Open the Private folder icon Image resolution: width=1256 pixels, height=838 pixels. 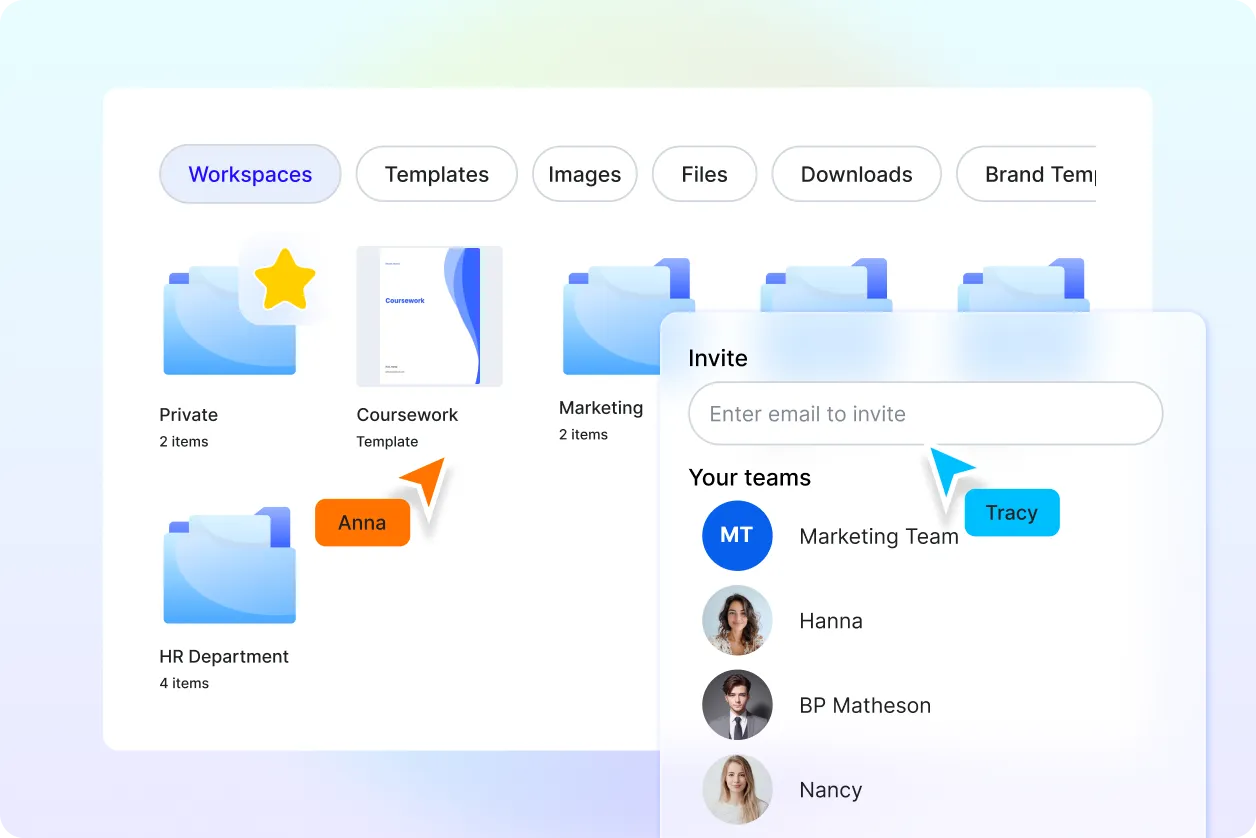point(229,320)
